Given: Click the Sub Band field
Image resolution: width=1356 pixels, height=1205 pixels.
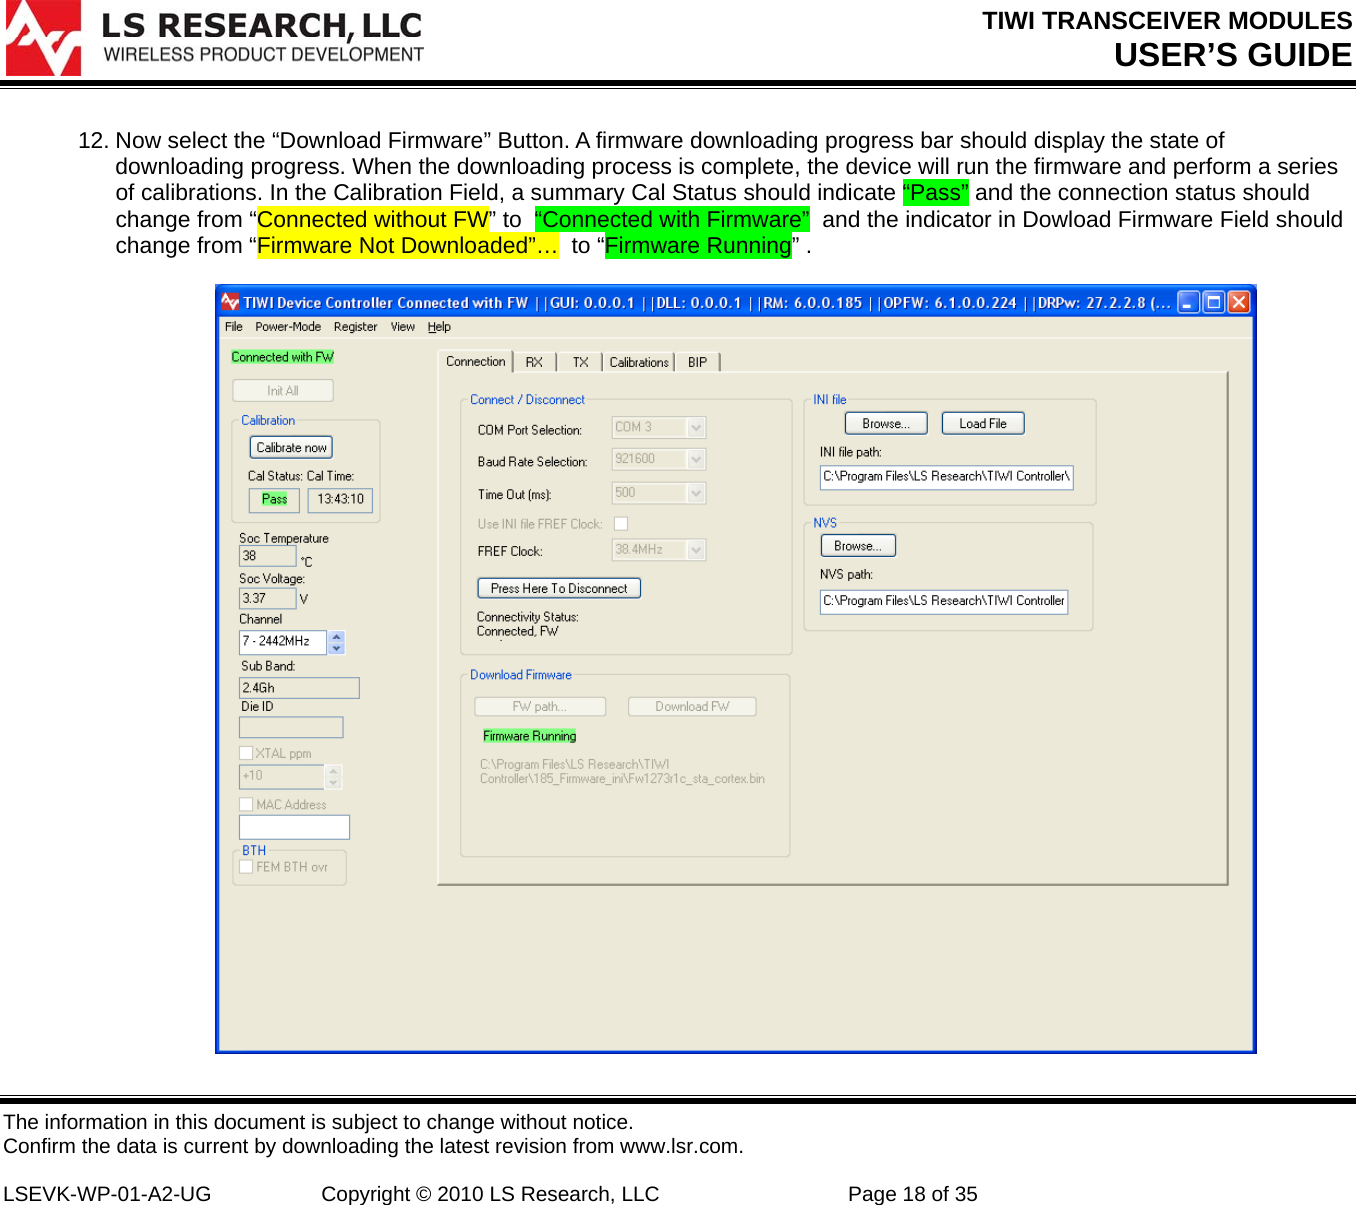Looking at the screenshot, I should pyautogui.click(x=299, y=688).
